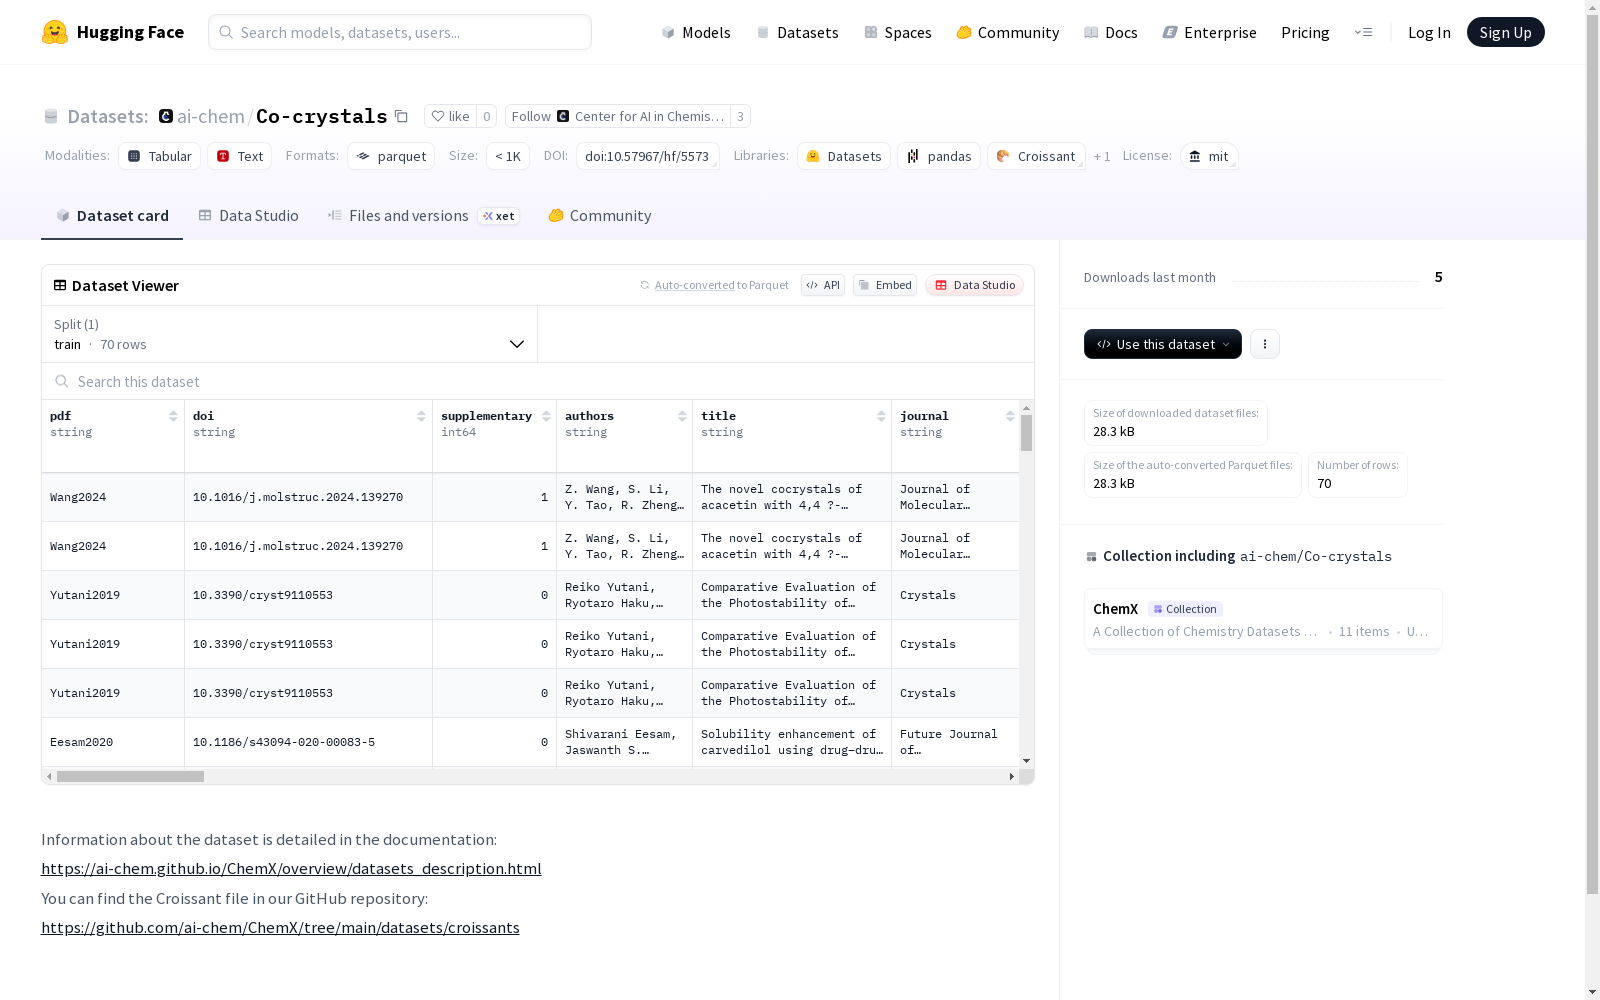Select the Tabular modality tag

coord(160,156)
